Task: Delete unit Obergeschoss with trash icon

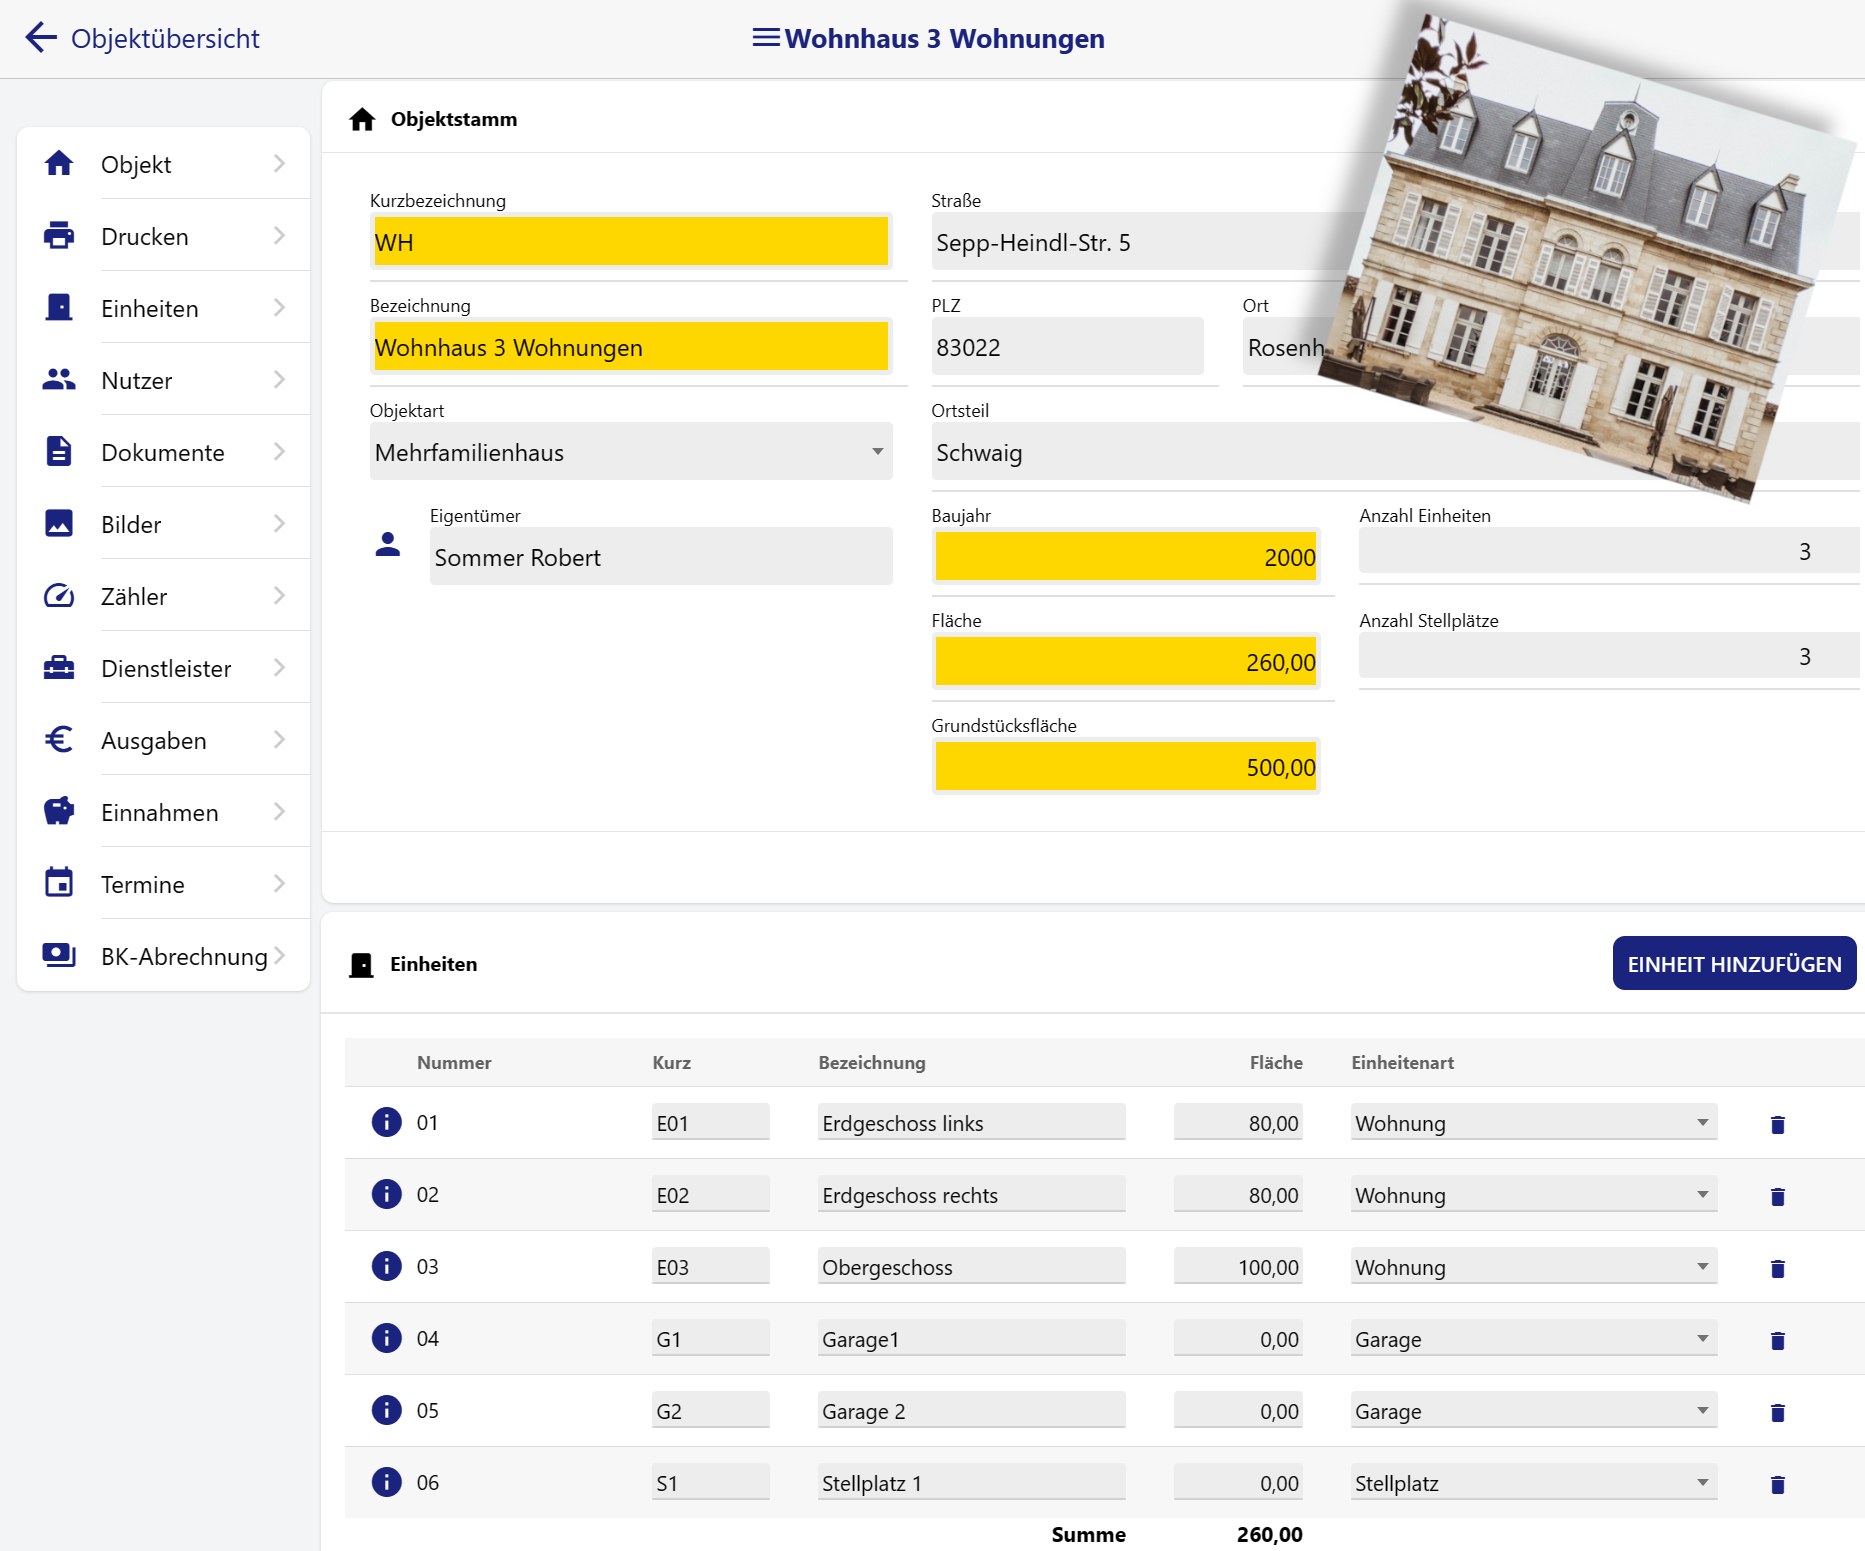Action: [x=1778, y=1269]
